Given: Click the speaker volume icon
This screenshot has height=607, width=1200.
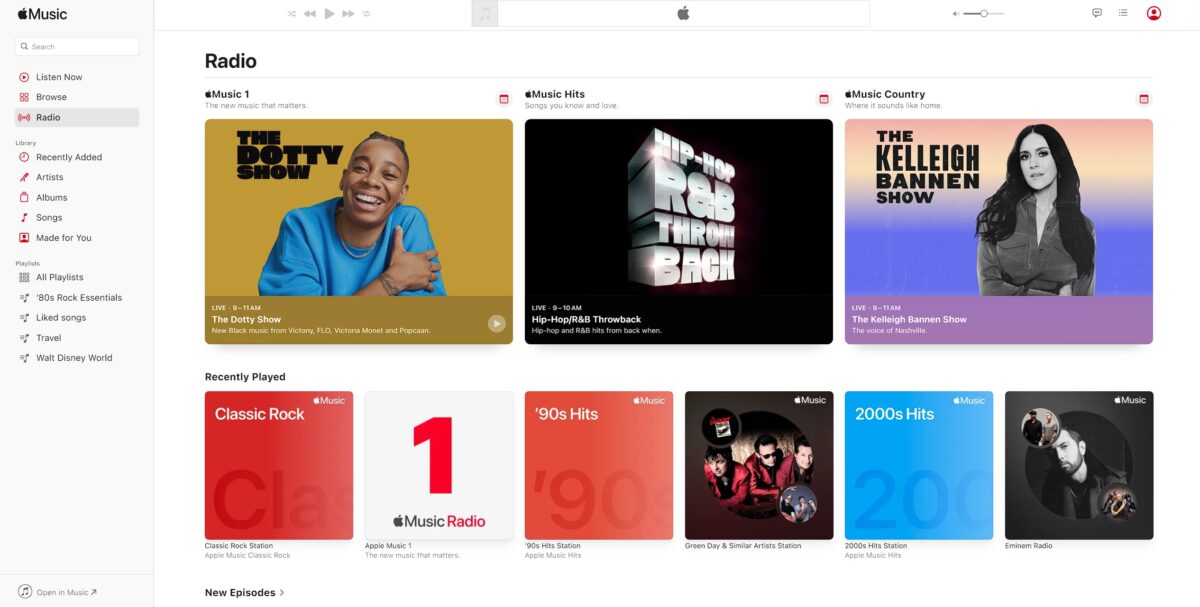Looking at the screenshot, I should click(x=955, y=14).
